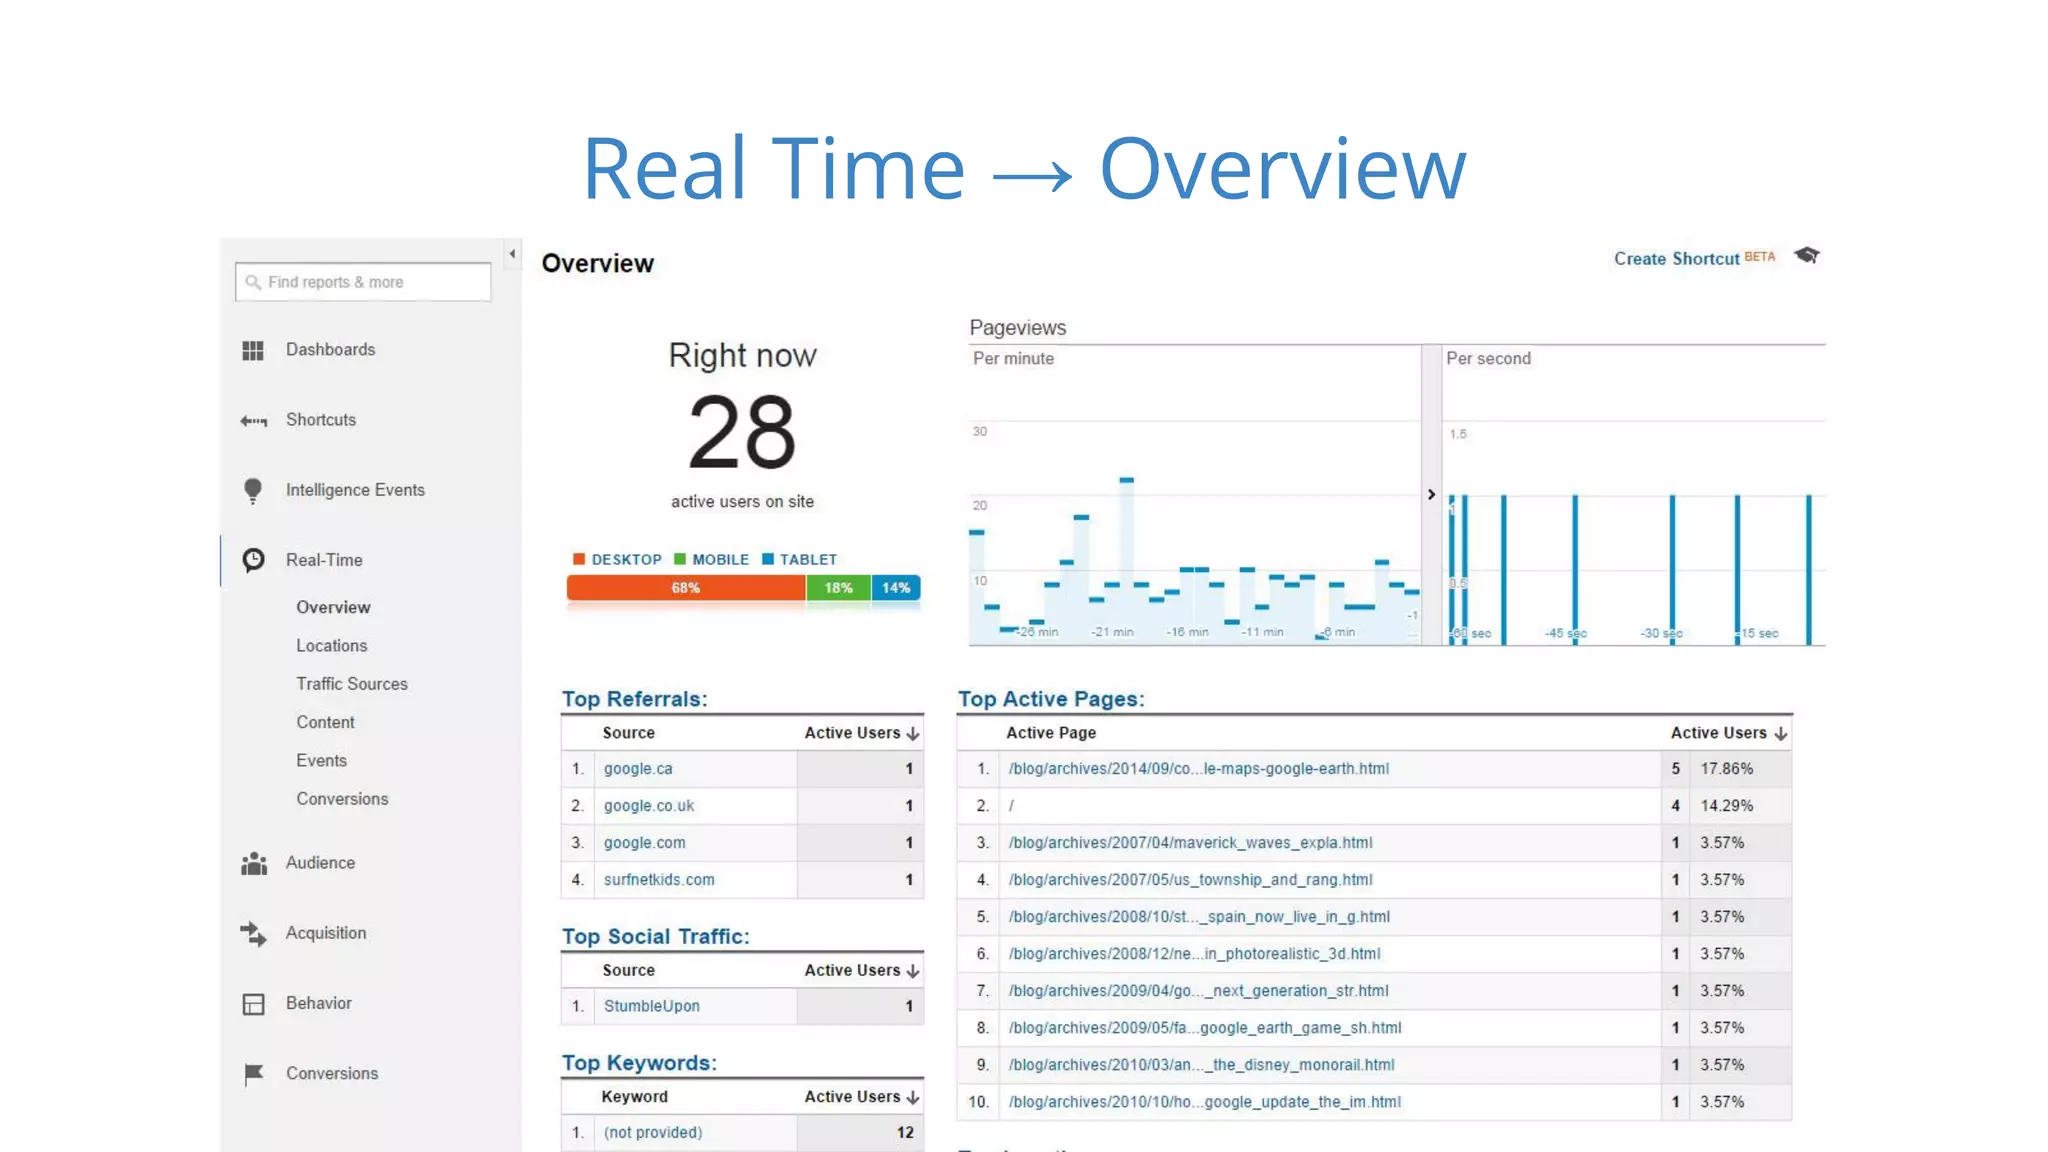Open the maverick_waves_expla.html page link

tap(1191, 843)
